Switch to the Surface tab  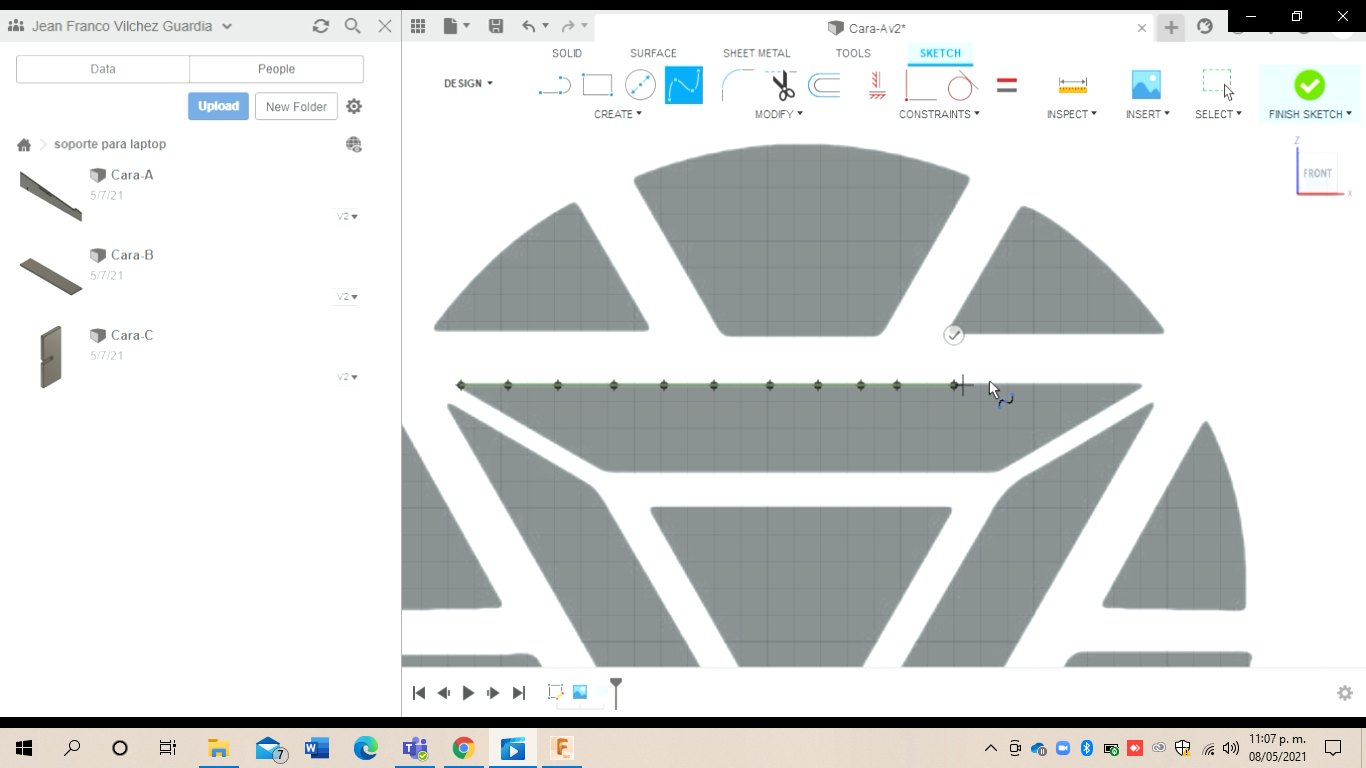point(653,53)
